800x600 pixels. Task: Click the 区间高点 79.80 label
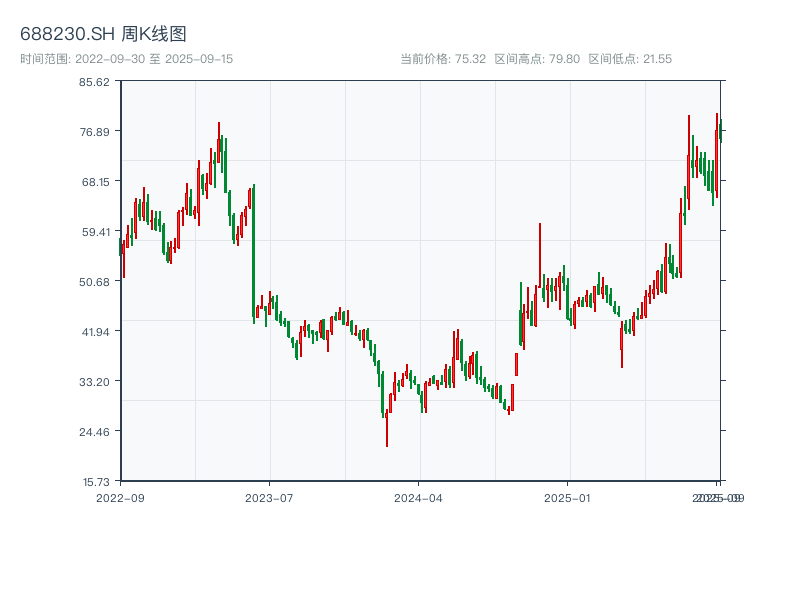537,59
